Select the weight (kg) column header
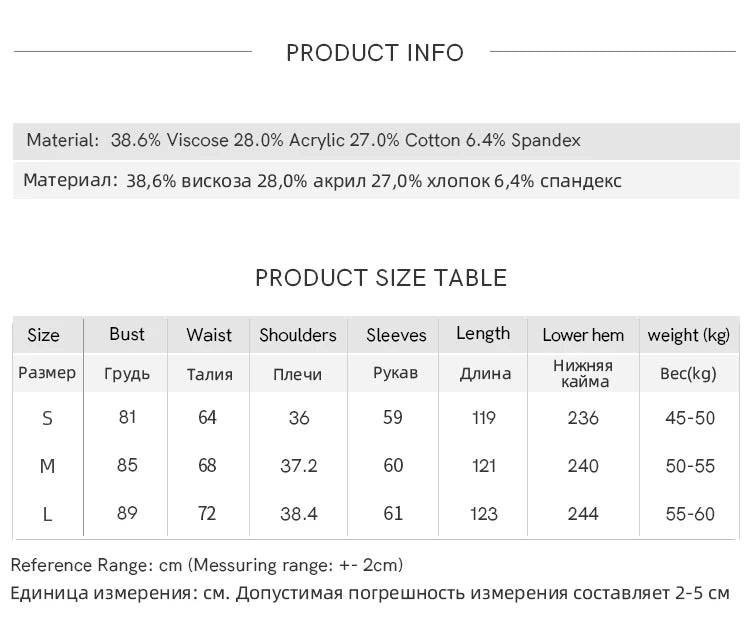This screenshot has width=750, height=630. pyautogui.click(x=689, y=335)
